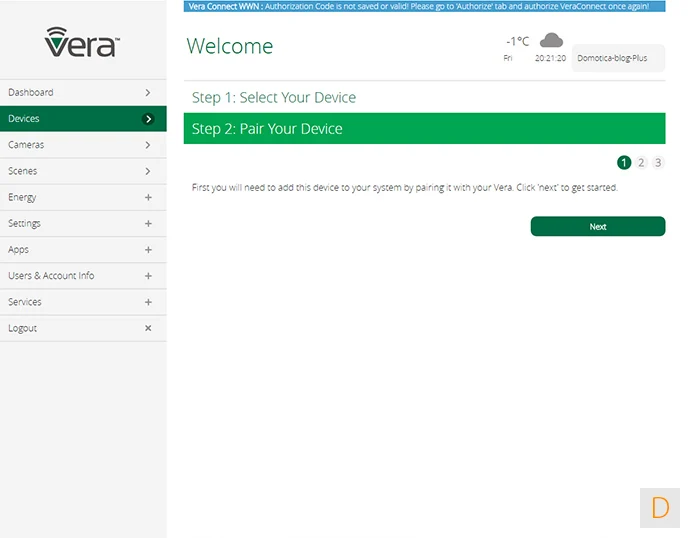Open the Services menu item
This screenshot has height=538, width=690.
pos(83,302)
